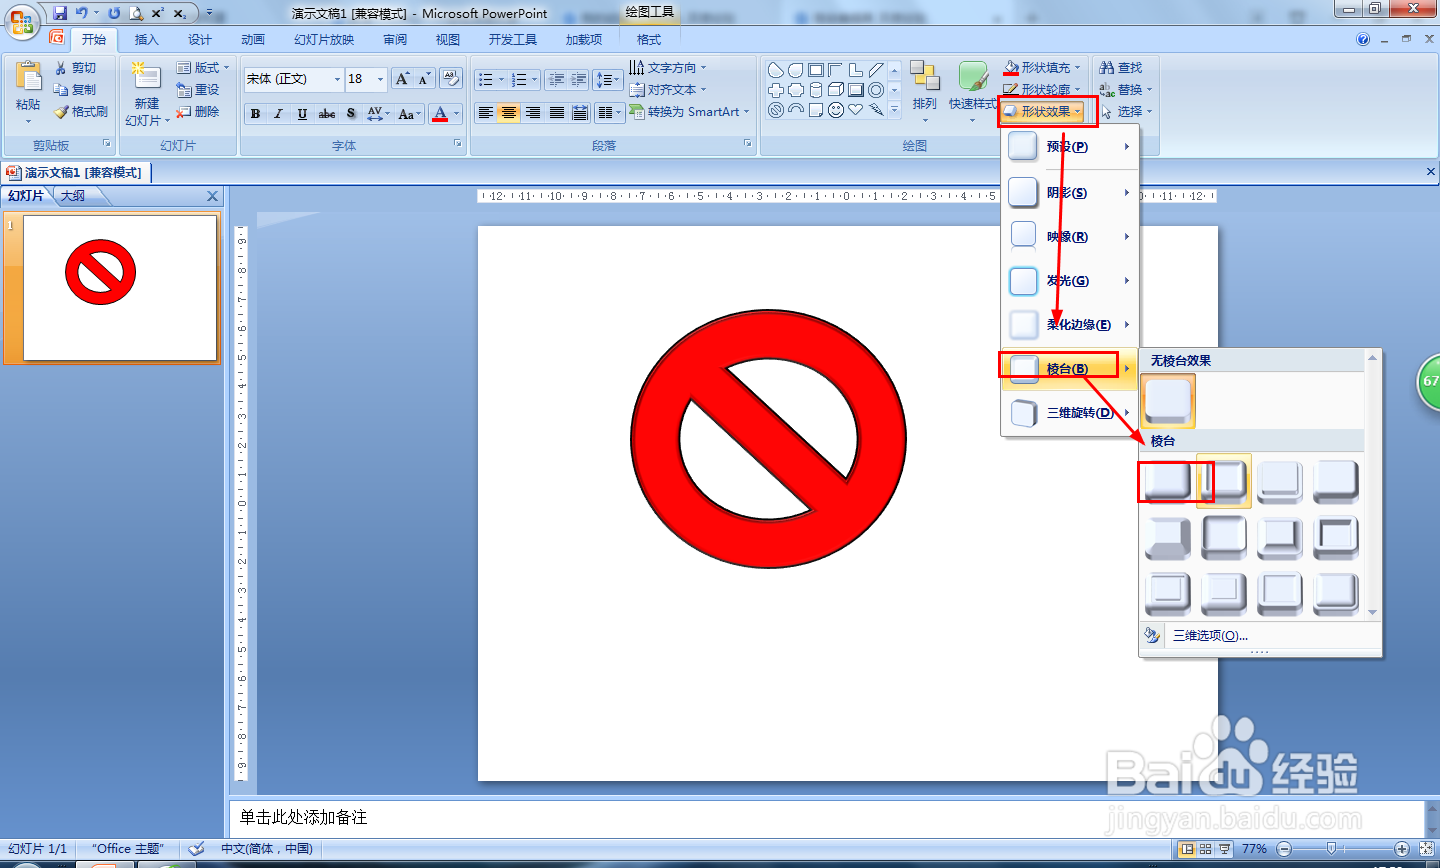Screen dimensions: 1440x868
Task: Toggle text shadow S button
Action: (x=351, y=114)
